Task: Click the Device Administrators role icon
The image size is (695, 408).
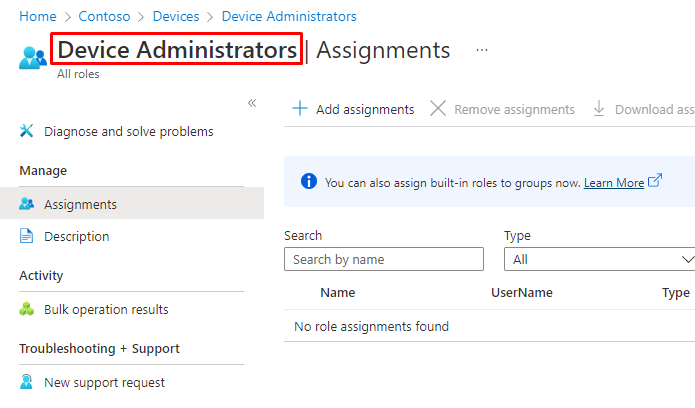Action: (32, 56)
